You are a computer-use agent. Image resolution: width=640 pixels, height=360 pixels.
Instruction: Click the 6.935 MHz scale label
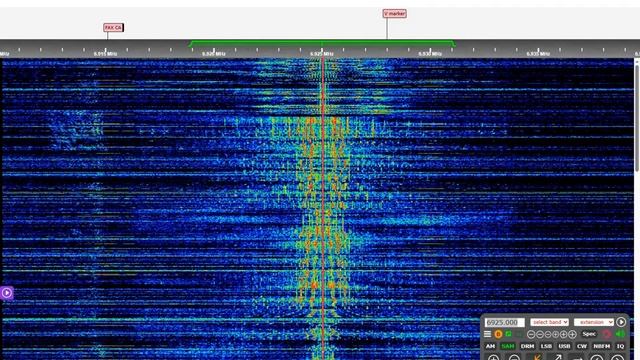click(x=538, y=53)
